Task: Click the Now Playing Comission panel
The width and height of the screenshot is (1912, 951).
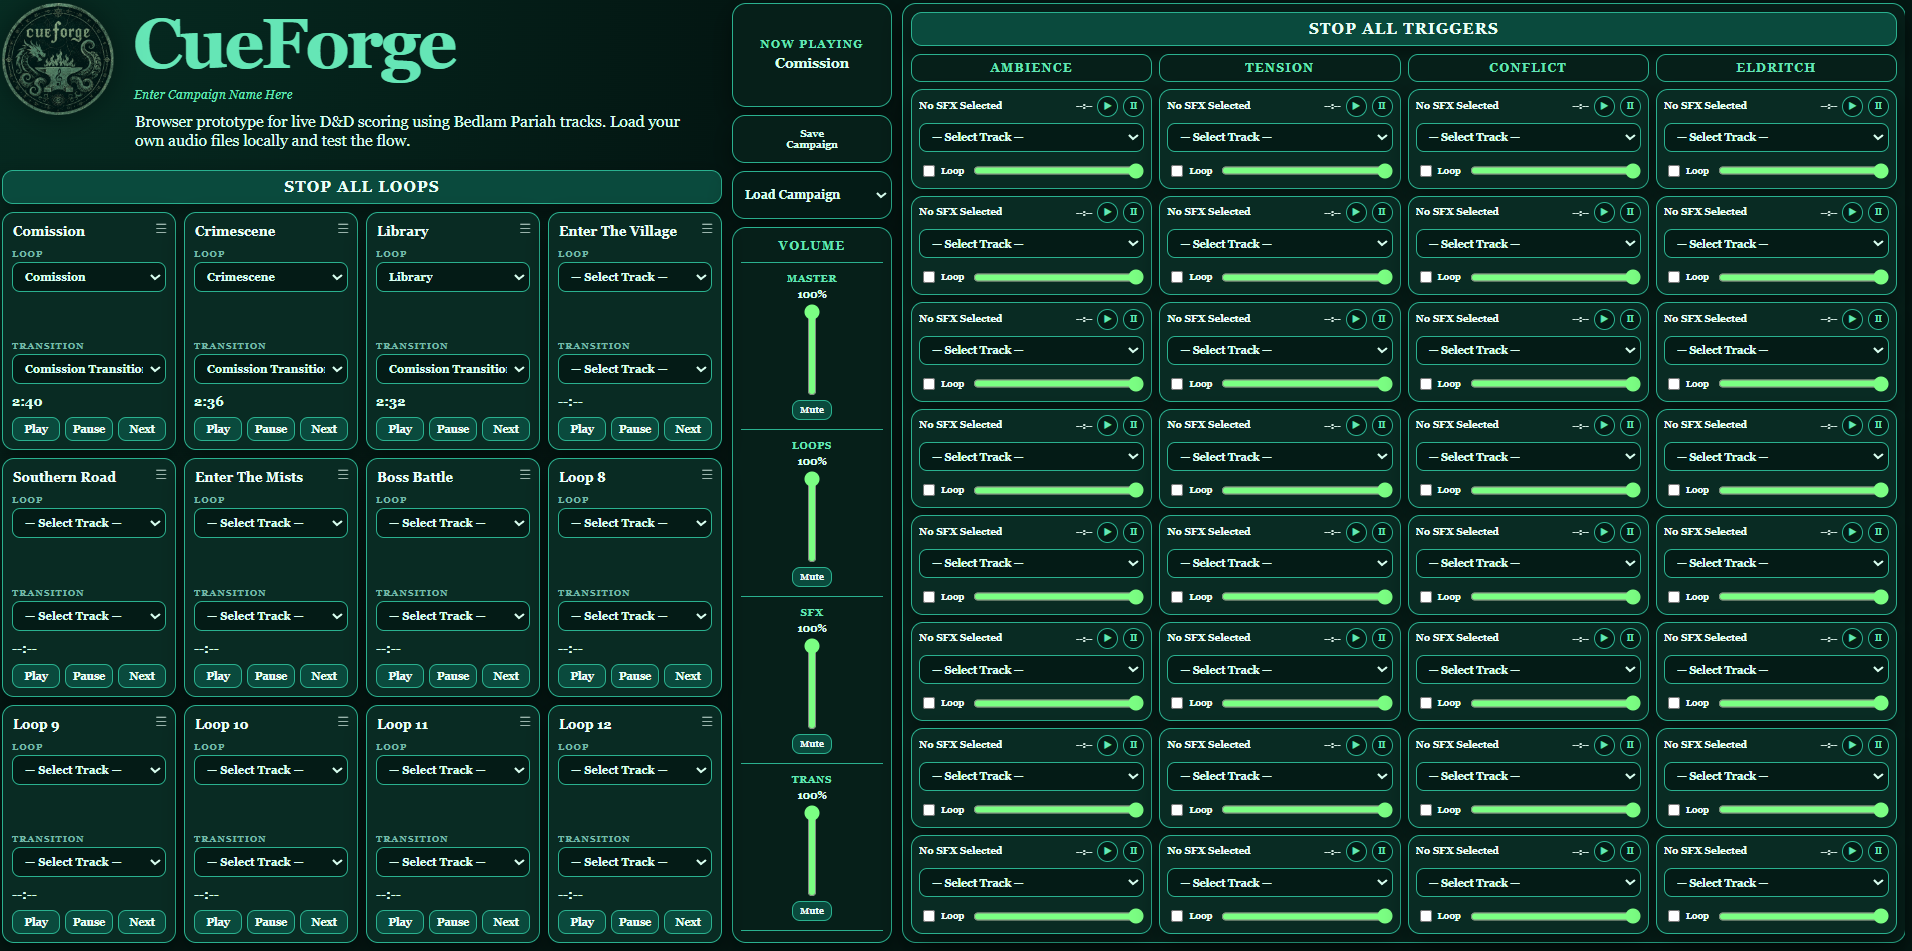Action: coord(812,55)
